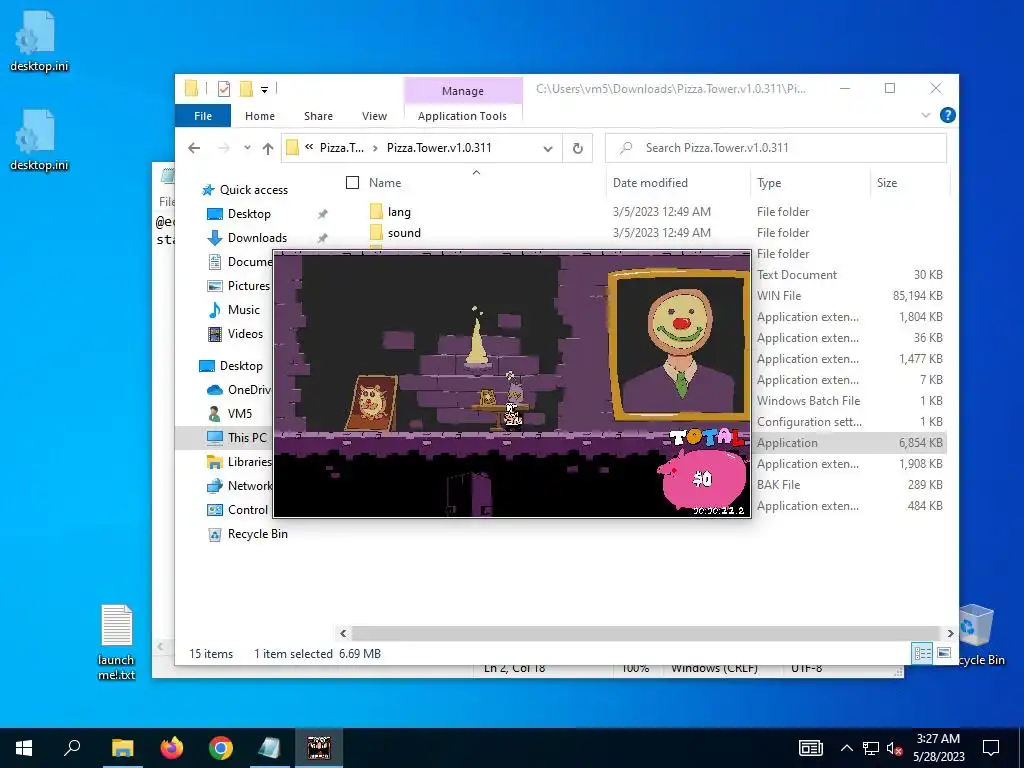Screen dimensions: 1024x768
Task: Open the File tab in Explorer ribbon
Action: [202, 116]
